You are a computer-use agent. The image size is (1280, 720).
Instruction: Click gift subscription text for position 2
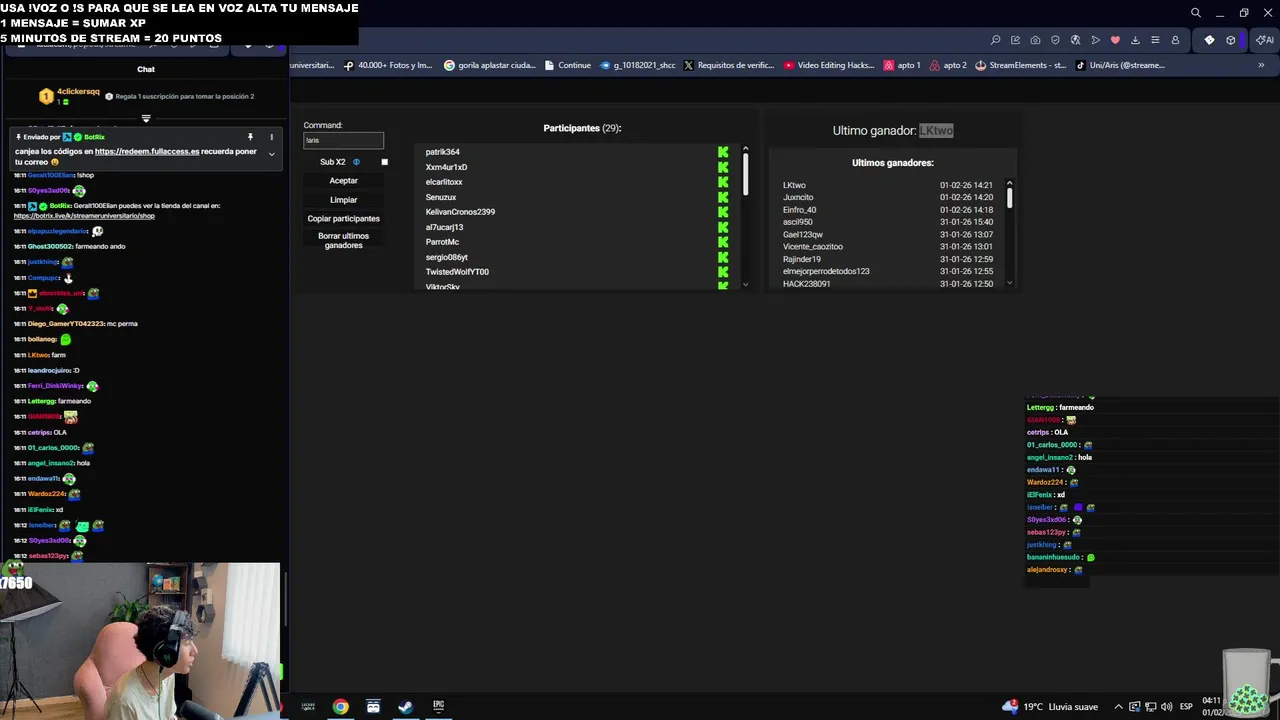185,96
